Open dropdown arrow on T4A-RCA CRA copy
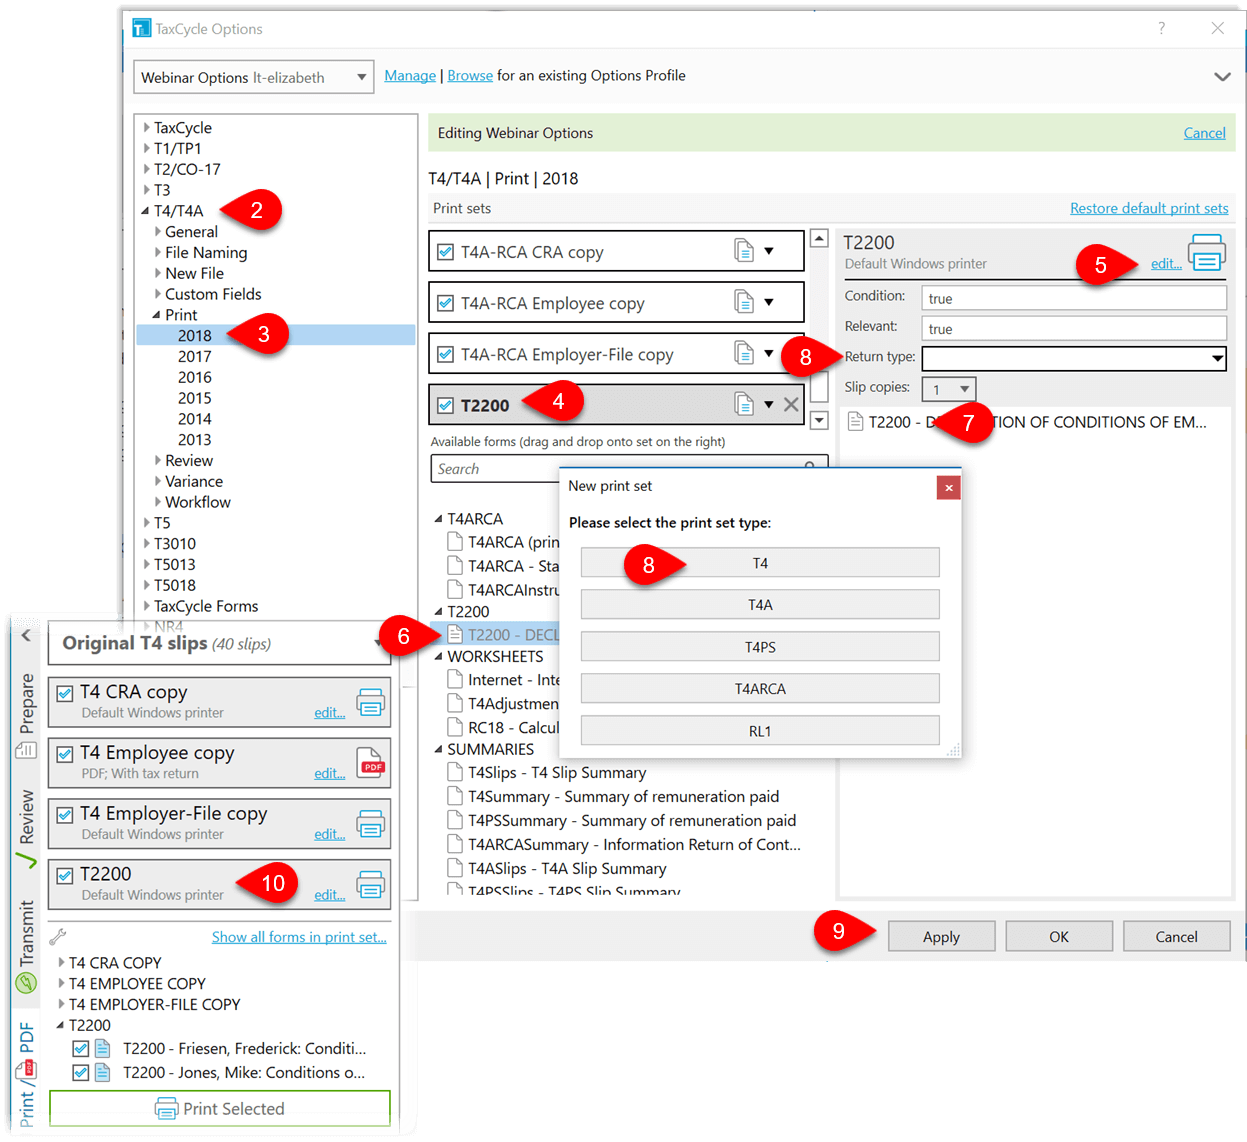Viewport: 1247px width, 1142px height. (x=769, y=251)
